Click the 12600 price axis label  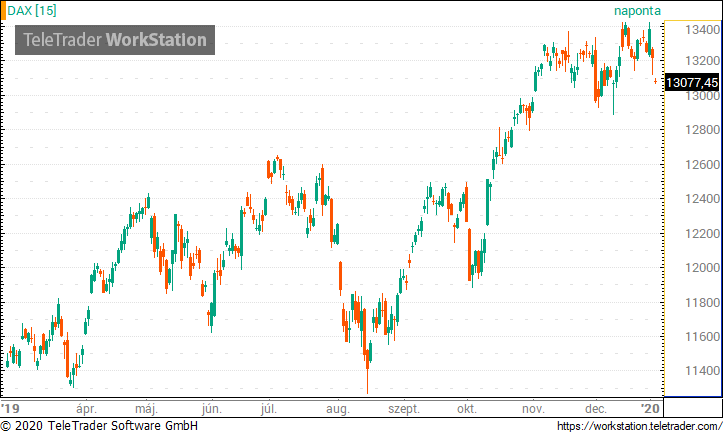[x=702, y=165]
